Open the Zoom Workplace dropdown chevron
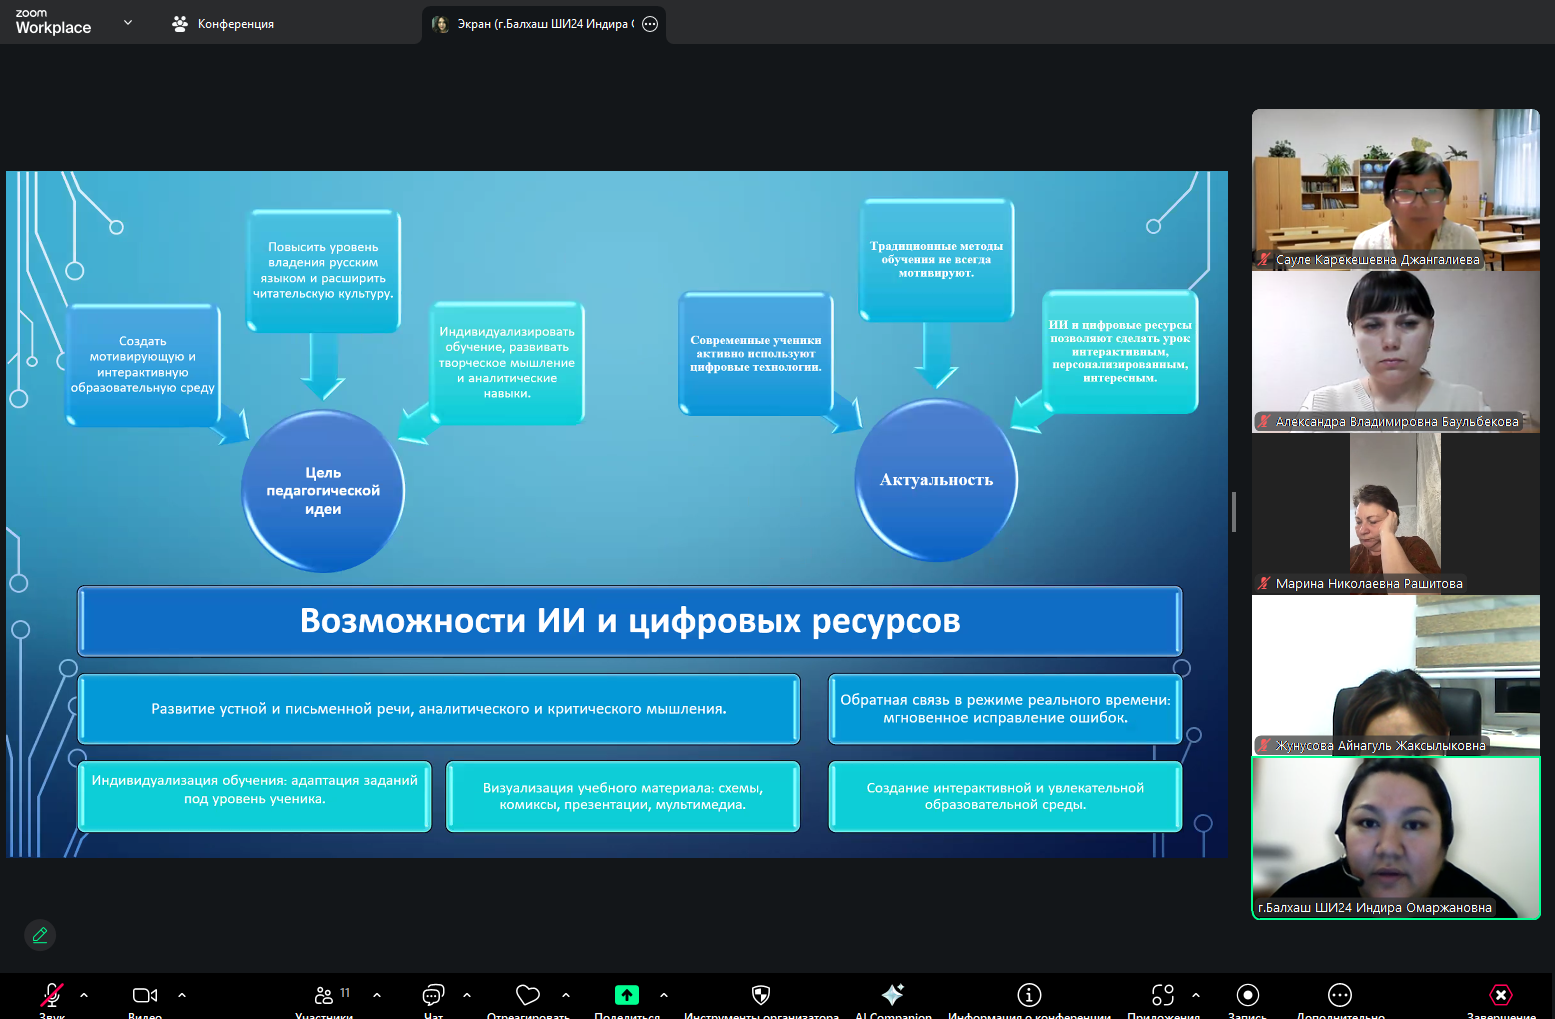Viewport: 1555px width, 1019px height. pos(128,22)
